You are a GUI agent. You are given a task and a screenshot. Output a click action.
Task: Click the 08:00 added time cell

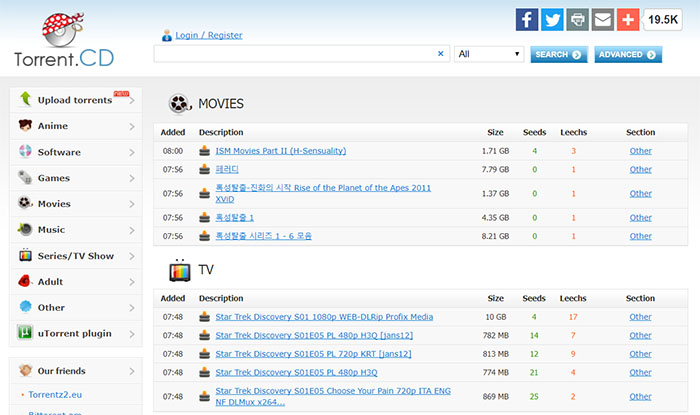click(173, 151)
